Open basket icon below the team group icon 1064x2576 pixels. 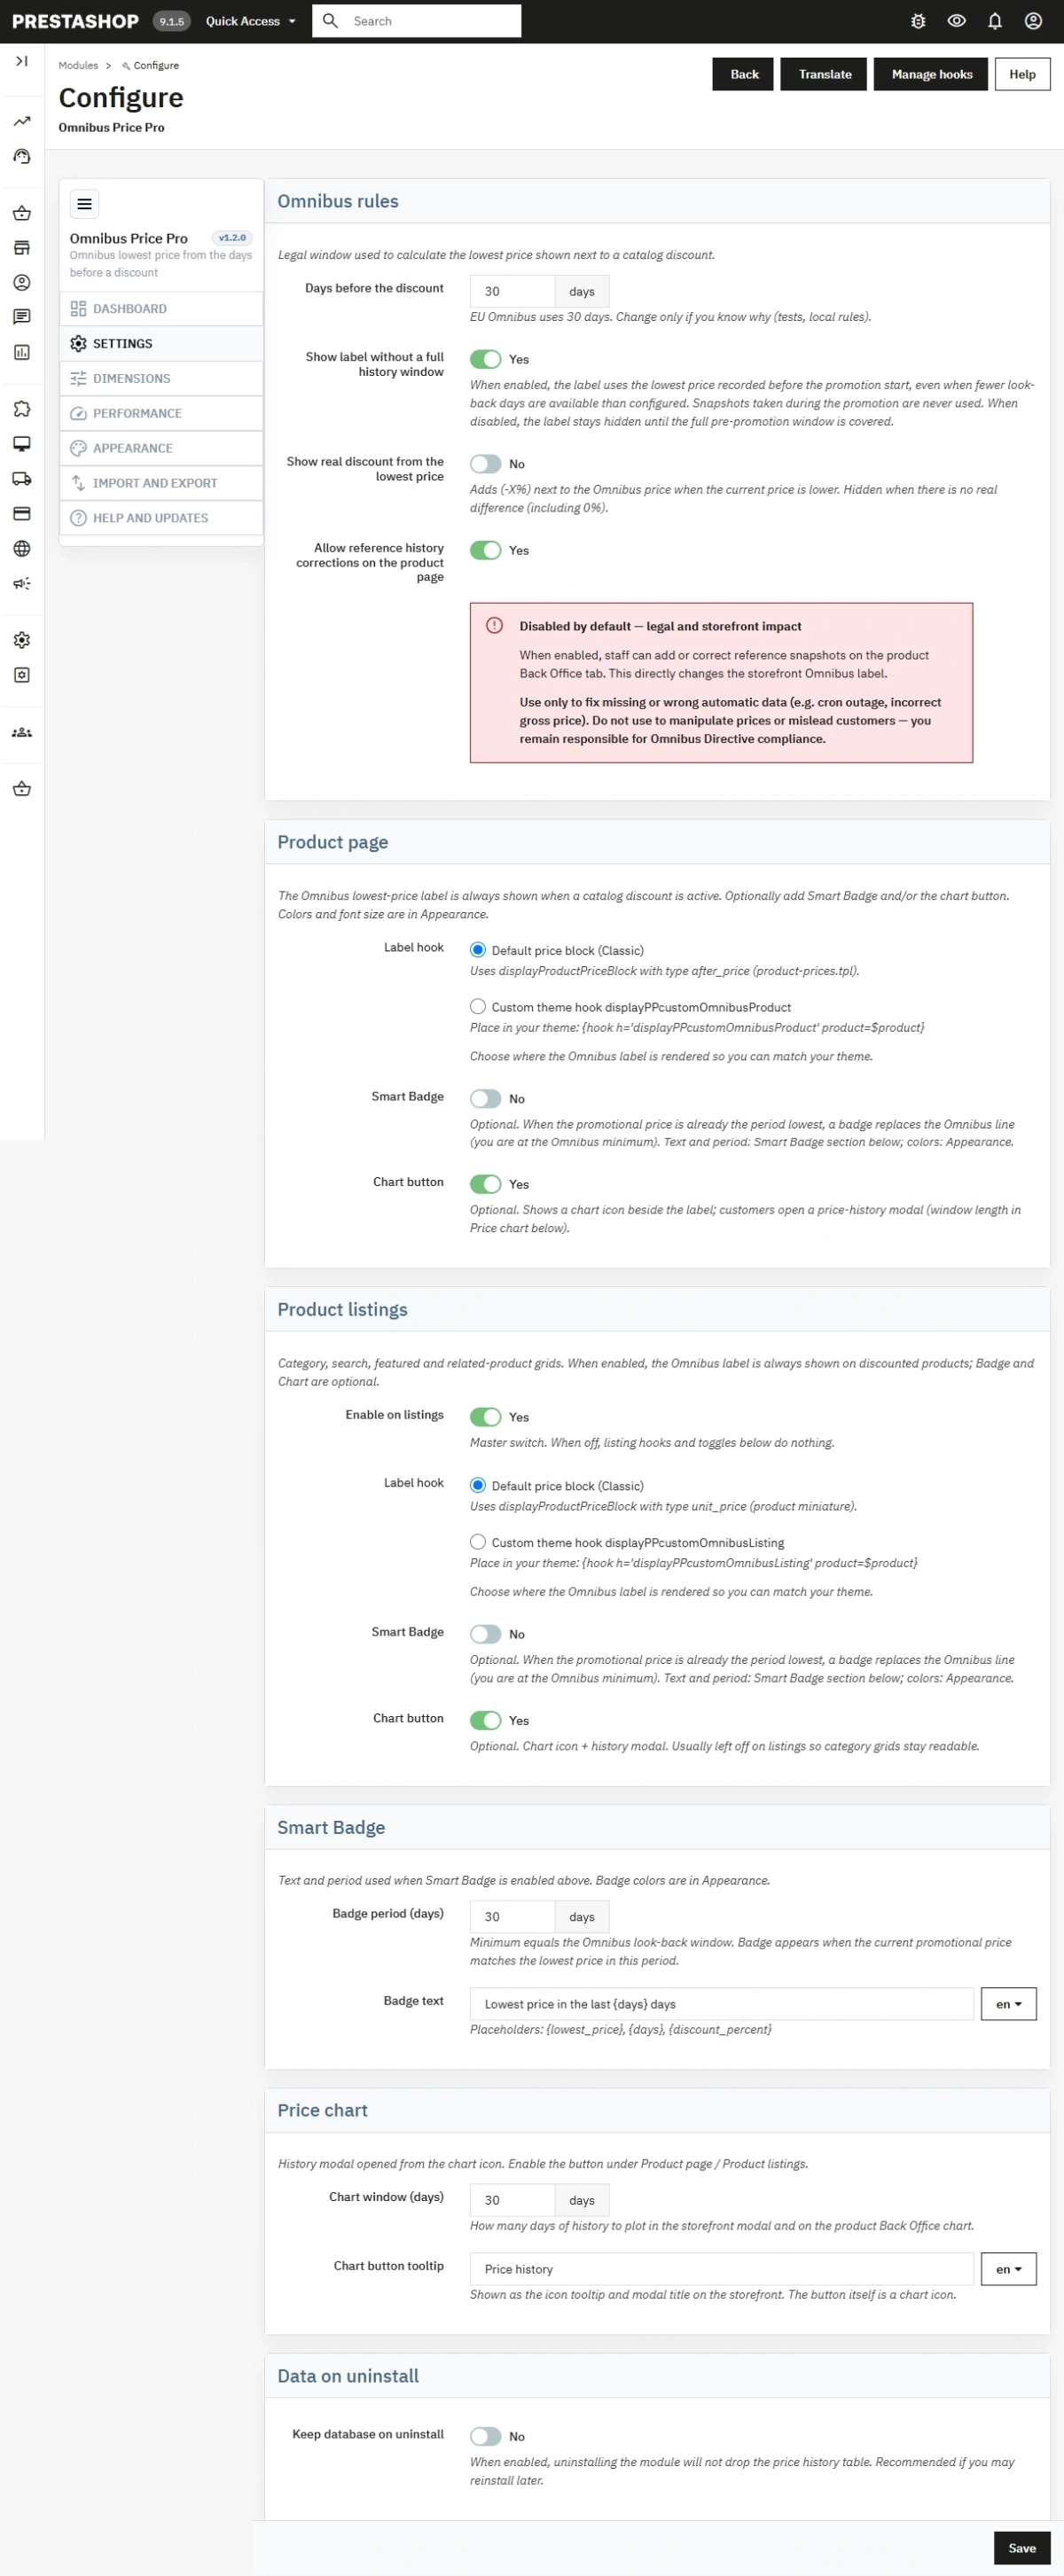tap(21, 789)
